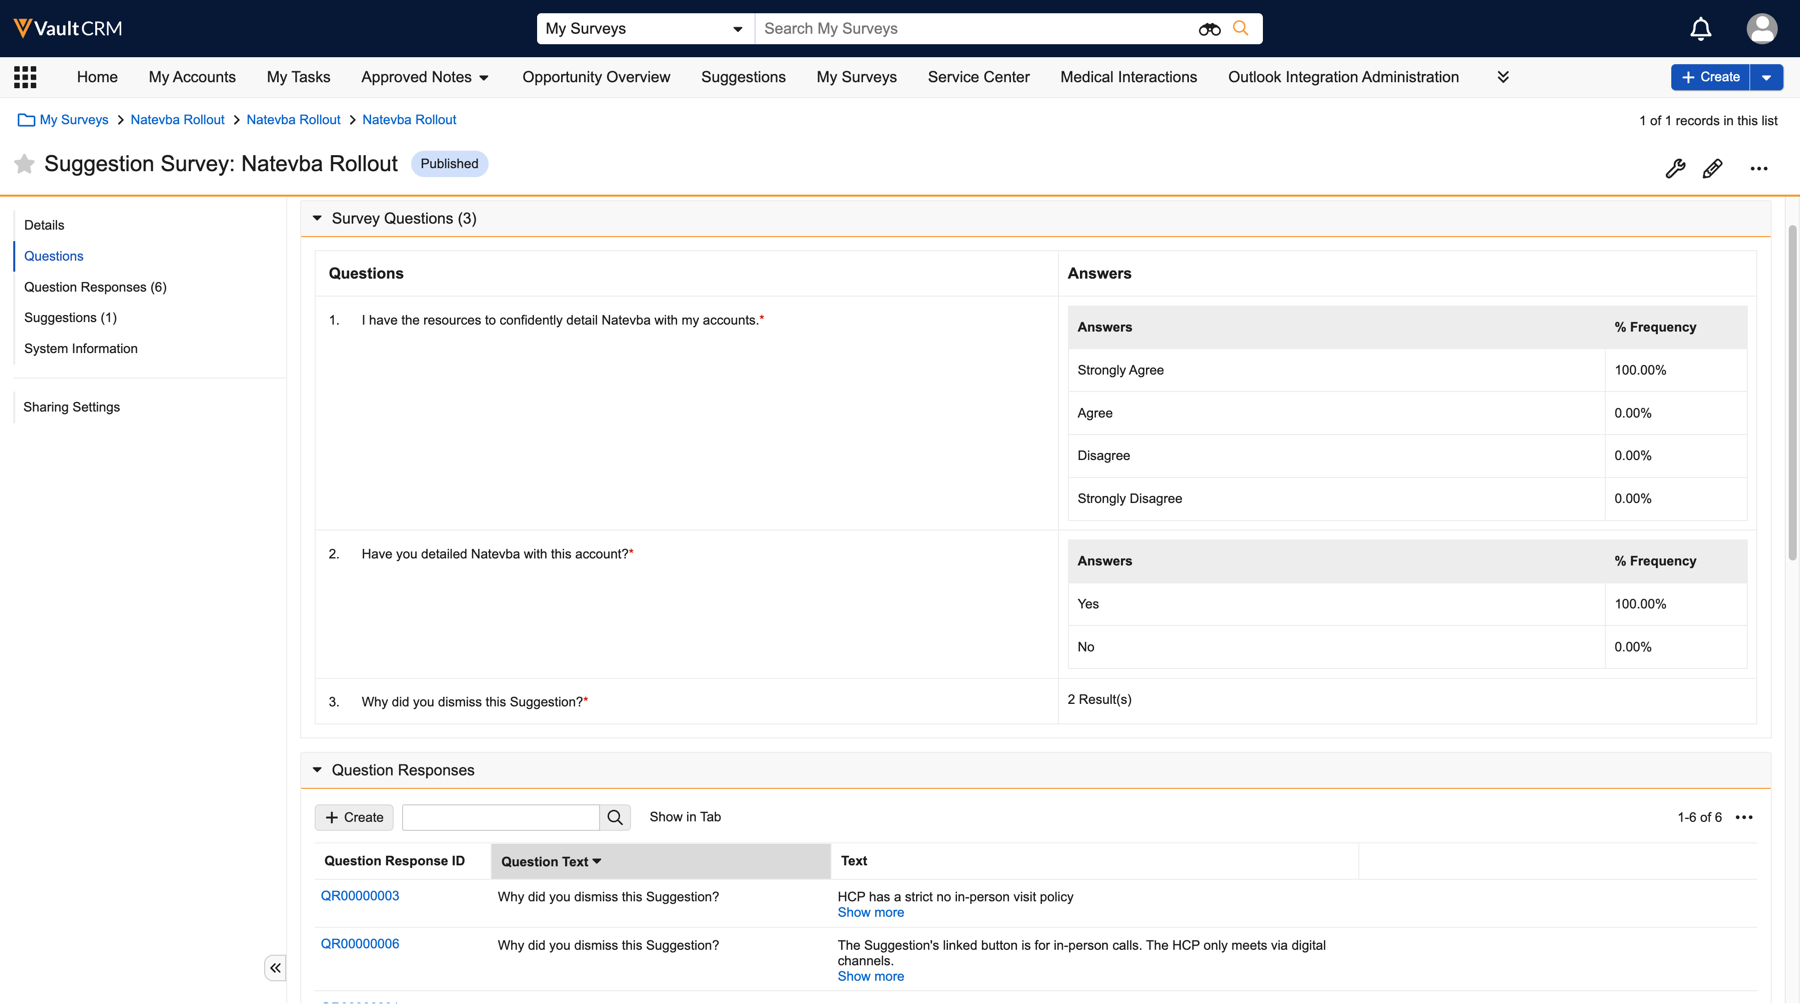The image size is (1800, 1004).
Task: Show more navigation tabs chevron
Action: (1502, 77)
